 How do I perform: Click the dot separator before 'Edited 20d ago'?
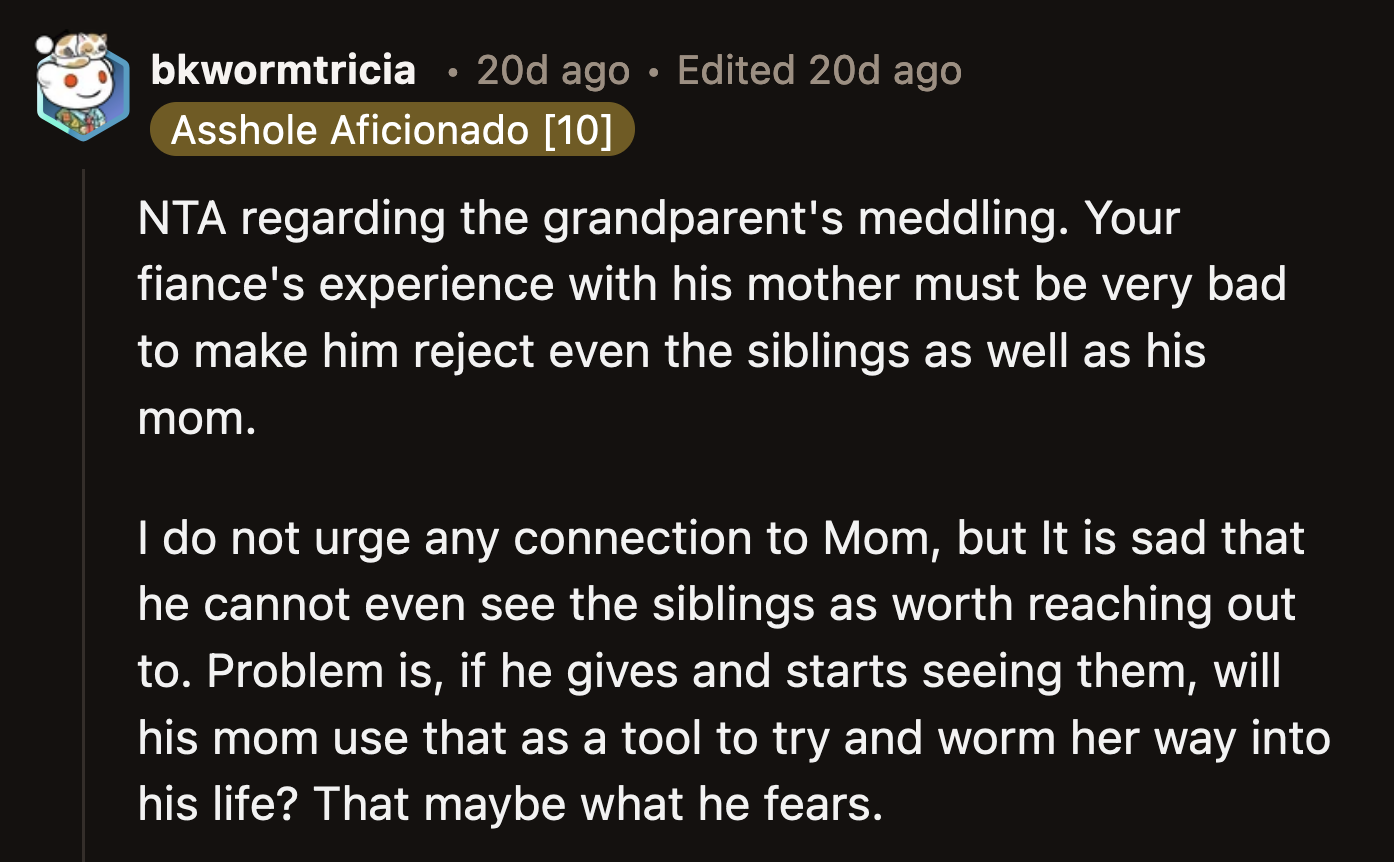pos(654,71)
